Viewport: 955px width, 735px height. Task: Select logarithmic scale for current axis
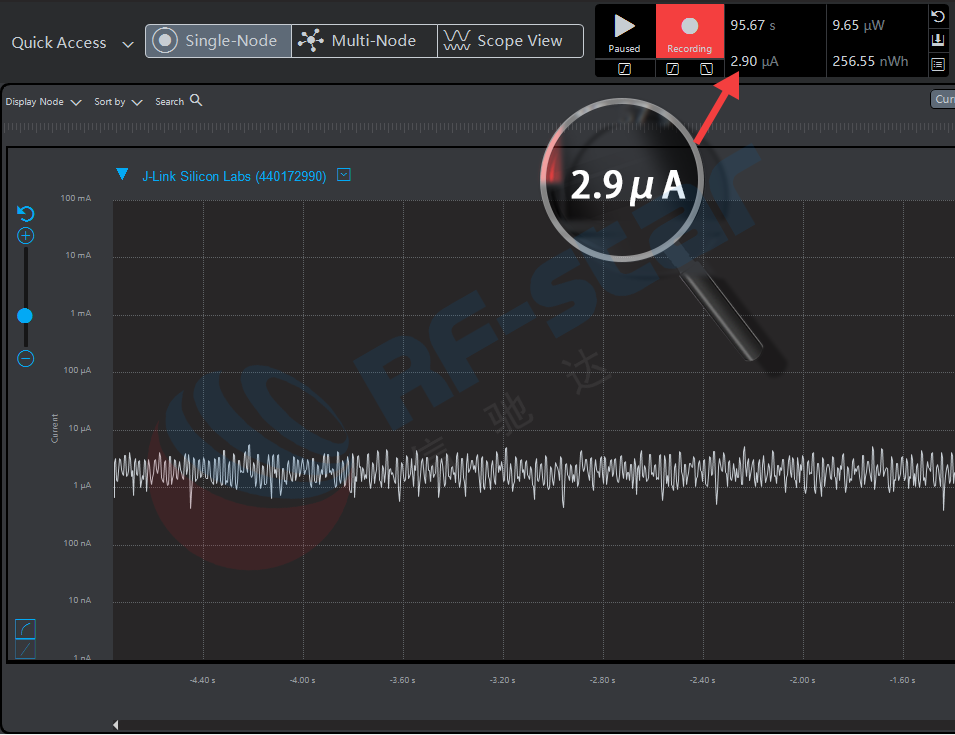[26, 628]
